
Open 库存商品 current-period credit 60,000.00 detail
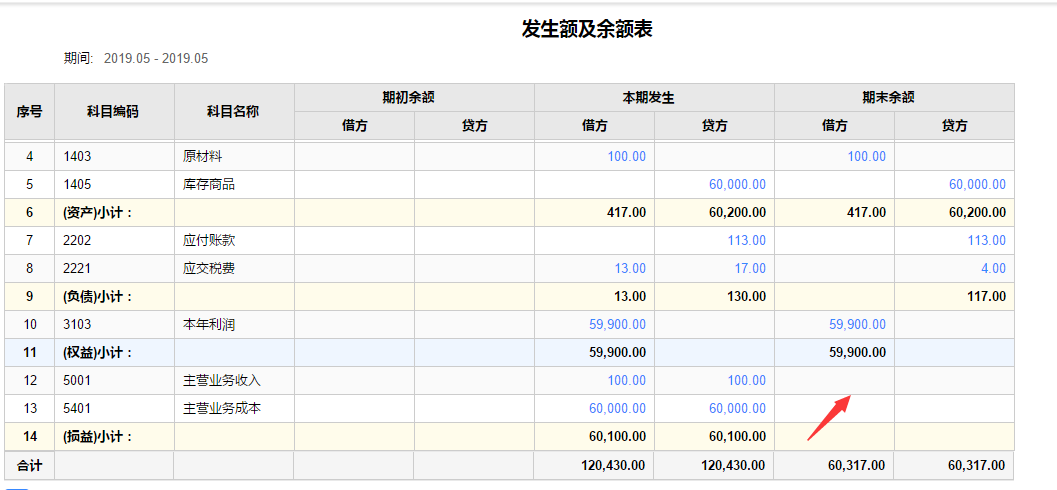pos(737,184)
